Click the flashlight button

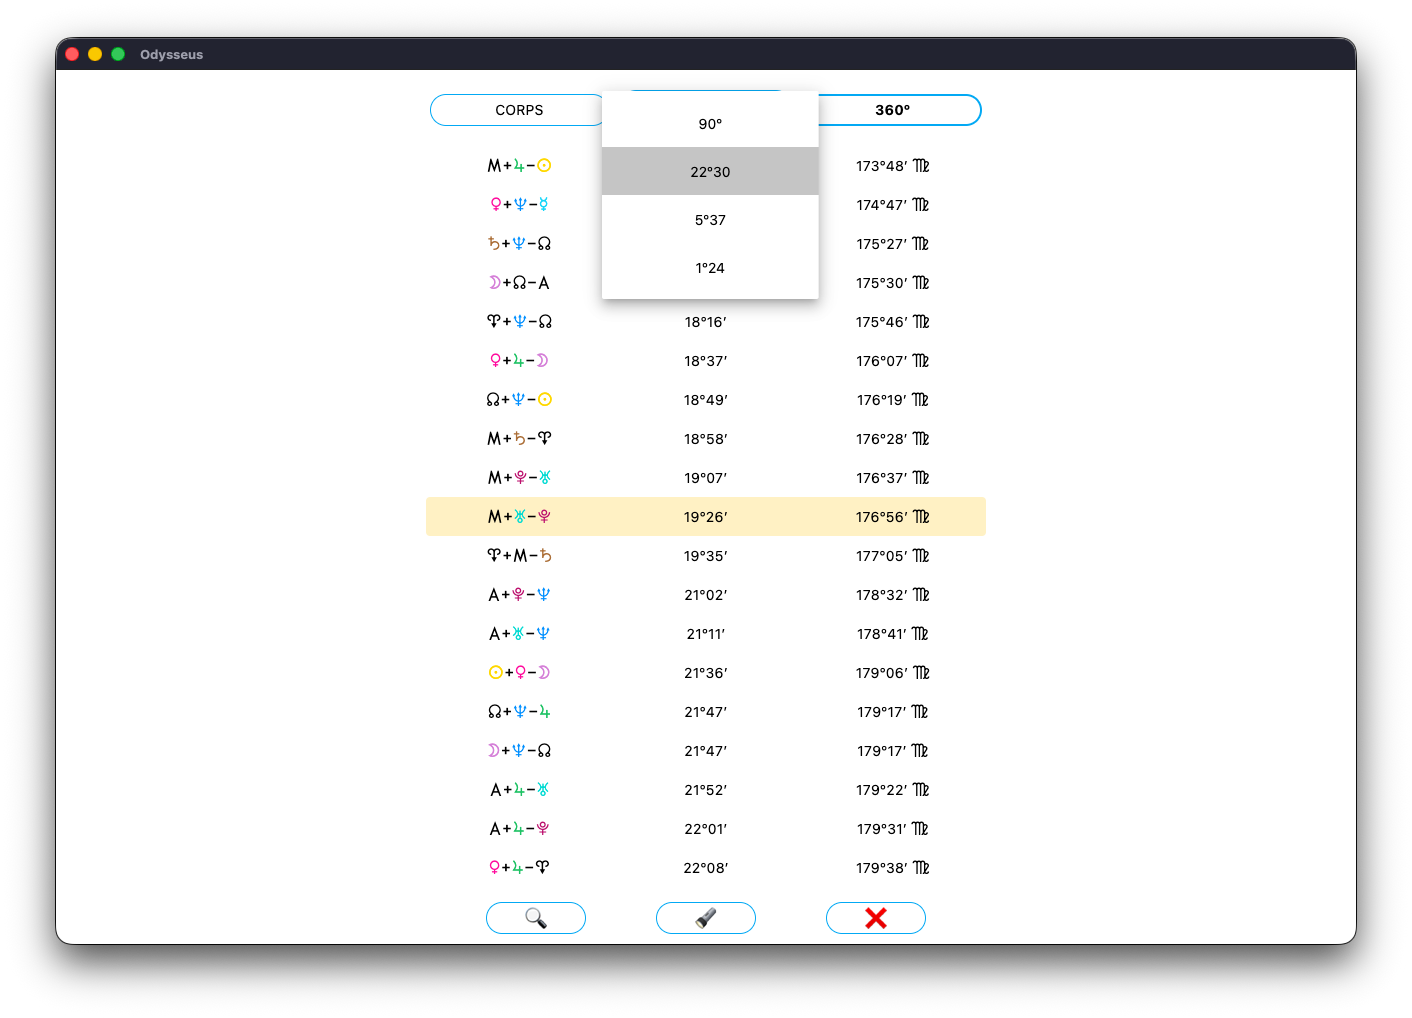click(x=706, y=918)
